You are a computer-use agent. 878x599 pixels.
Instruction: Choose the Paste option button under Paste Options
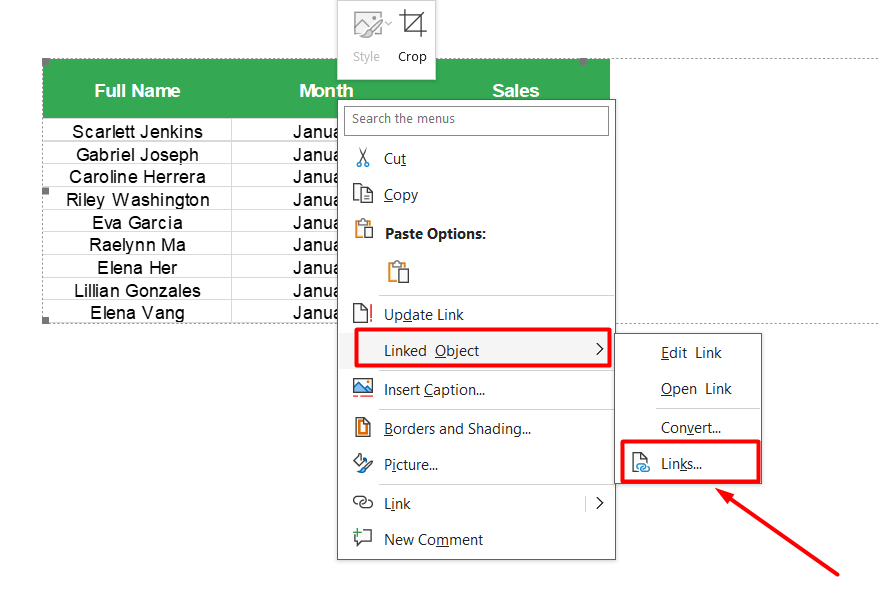click(x=398, y=272)
